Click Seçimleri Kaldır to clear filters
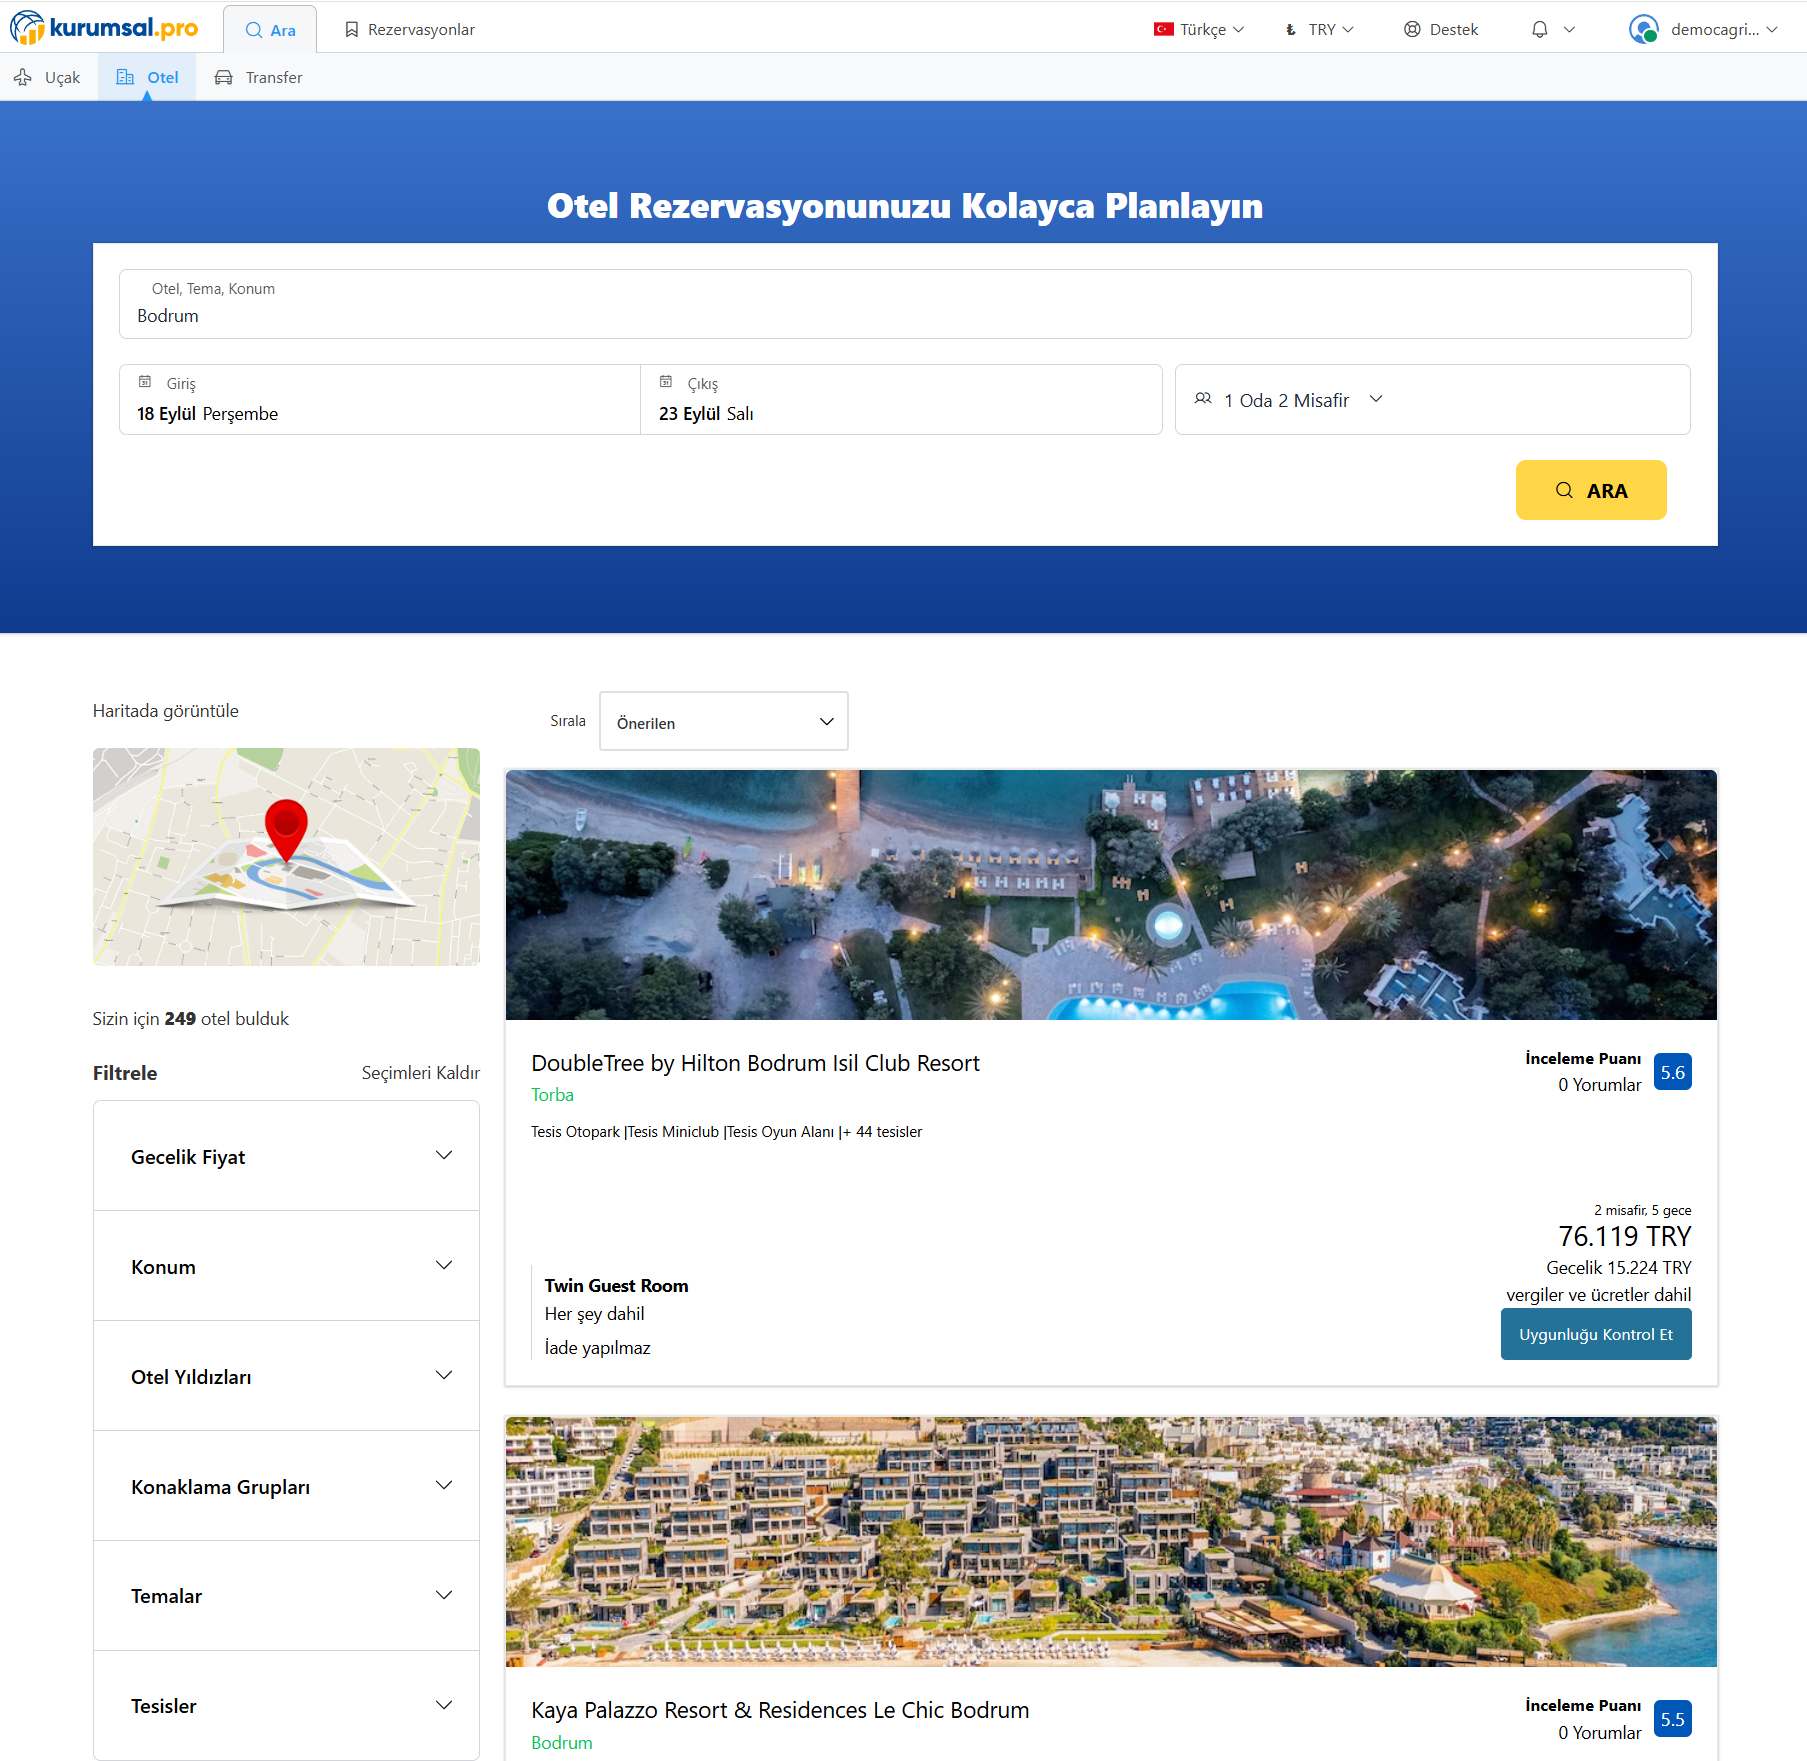 tap(421, 1073)
